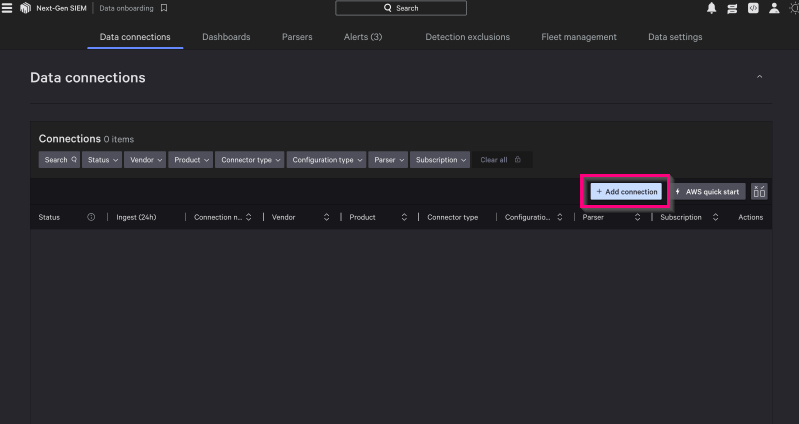Open the hamburger navigation menu
This screenshot has width=799, height=424.
[6, 8]
